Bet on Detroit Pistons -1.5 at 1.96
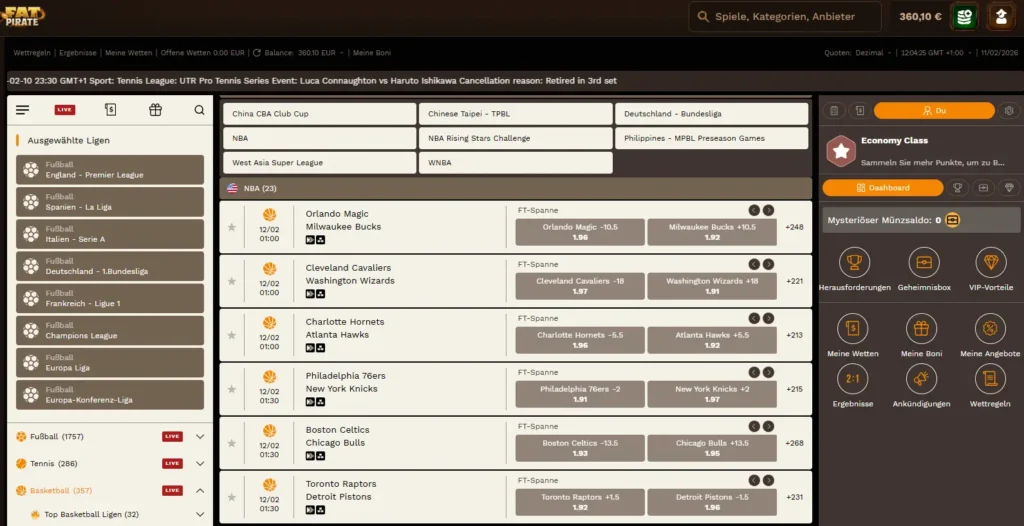The height and width of the screenshot is (526, 1024). pyautogui.click(x=712, y=502)
